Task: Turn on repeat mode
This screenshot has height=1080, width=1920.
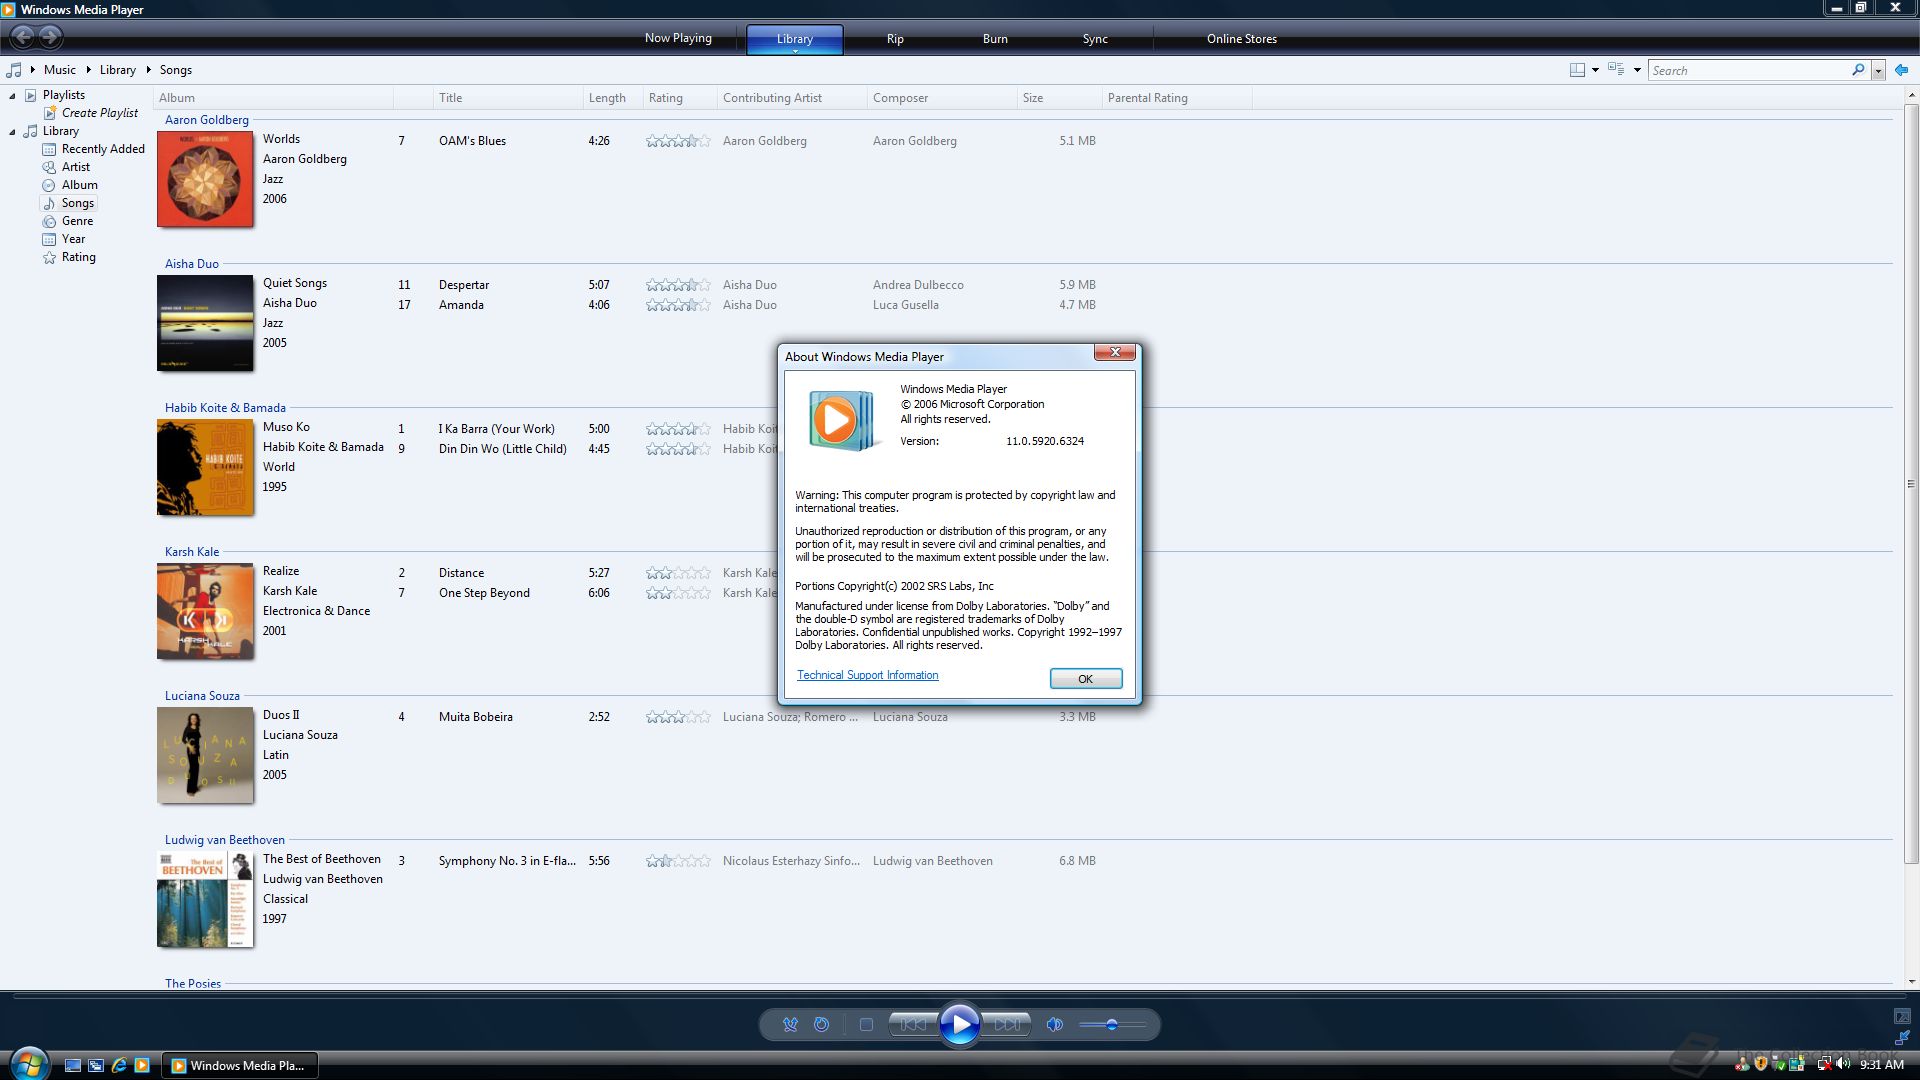Action: 821,1024
